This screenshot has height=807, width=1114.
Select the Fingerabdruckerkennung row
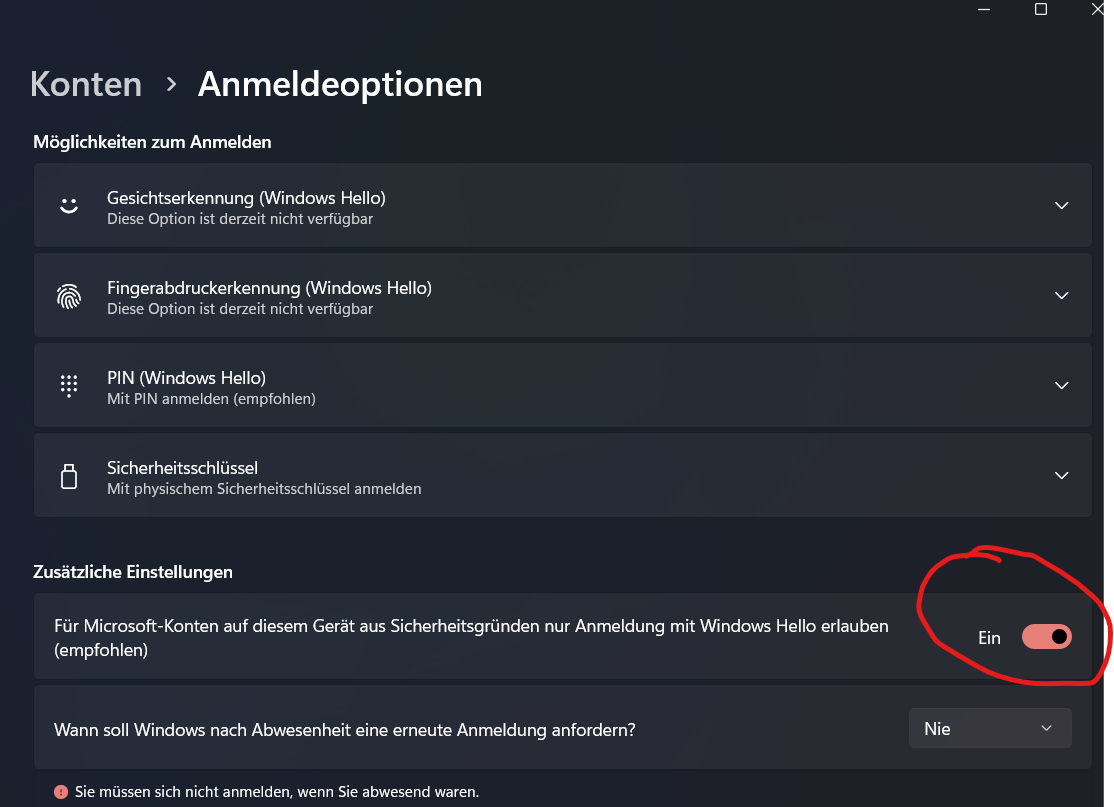pos(560,295)
